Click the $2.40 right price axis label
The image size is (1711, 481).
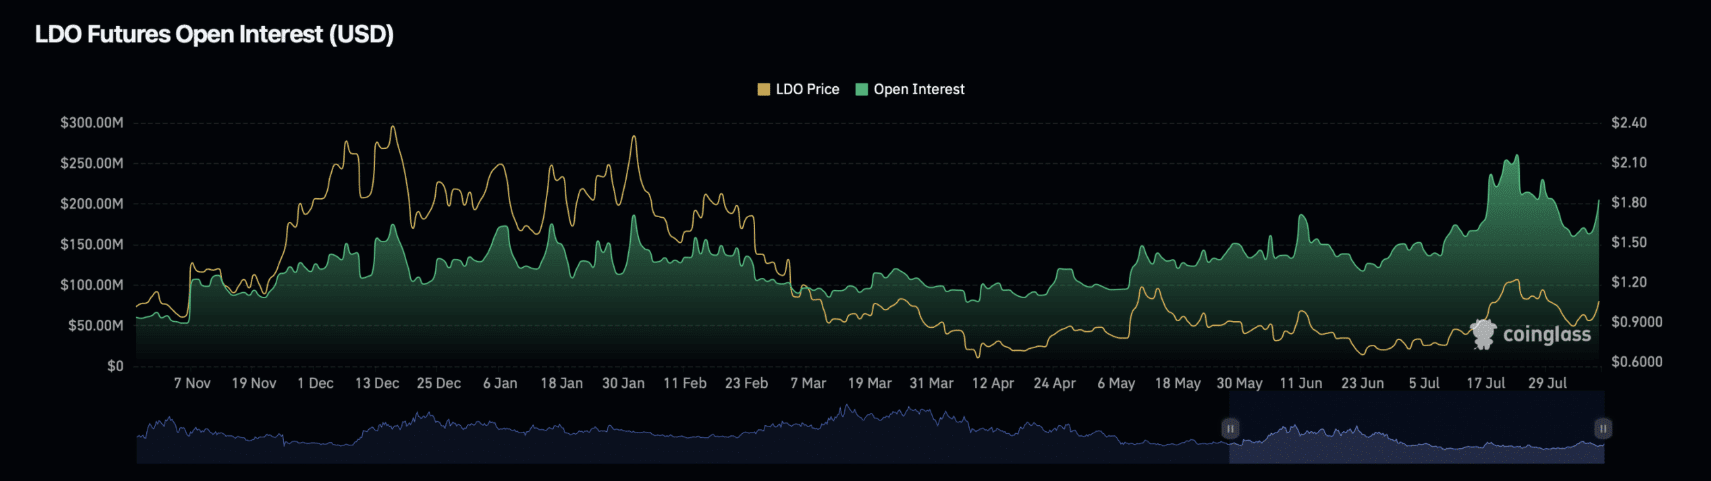[x=1629, y=123]
